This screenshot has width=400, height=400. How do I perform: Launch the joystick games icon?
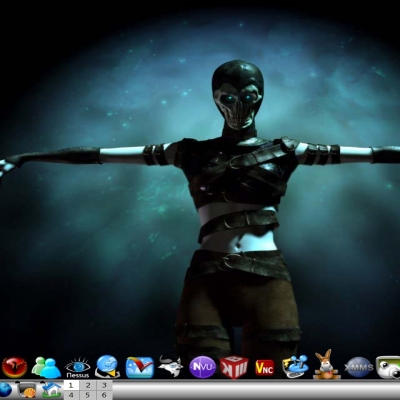pos(295,367)
